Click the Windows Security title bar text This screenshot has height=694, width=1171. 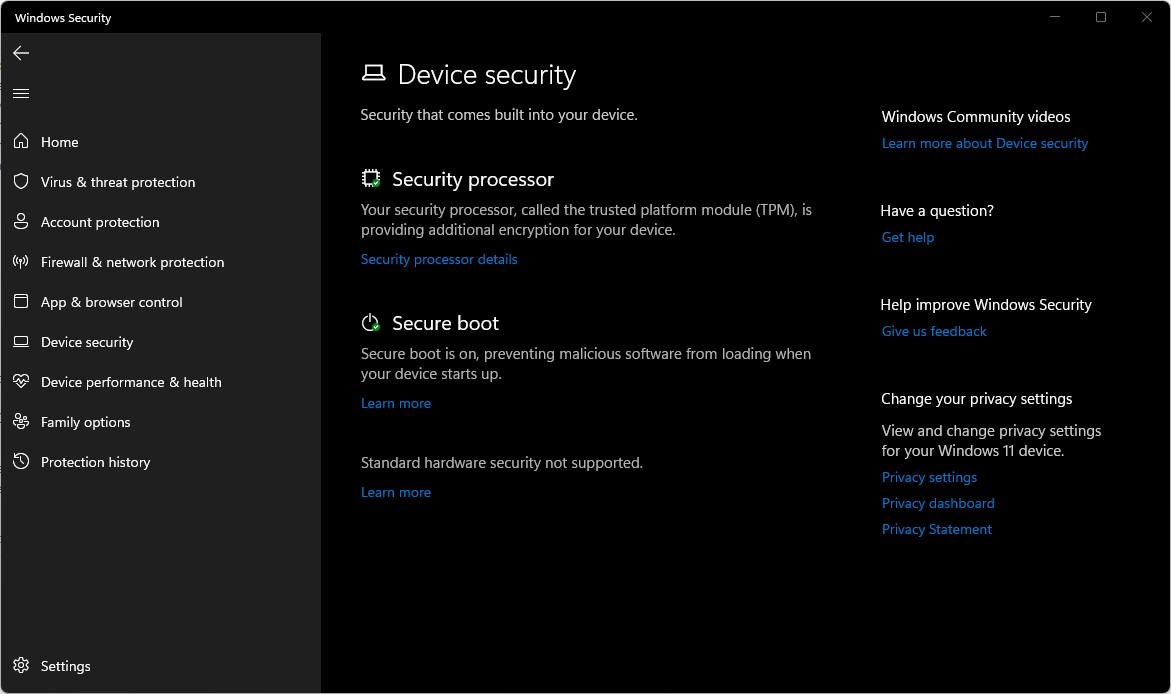tap(63, 18)
